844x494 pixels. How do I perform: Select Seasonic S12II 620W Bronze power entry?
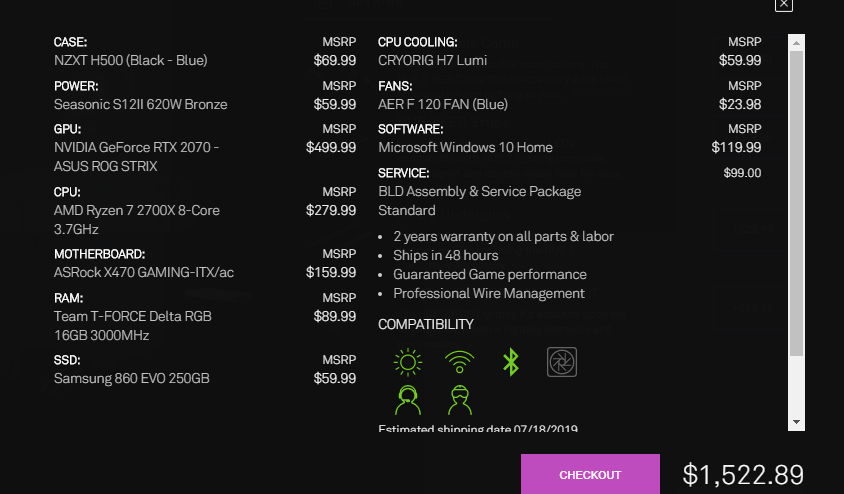tap(140, 104)
